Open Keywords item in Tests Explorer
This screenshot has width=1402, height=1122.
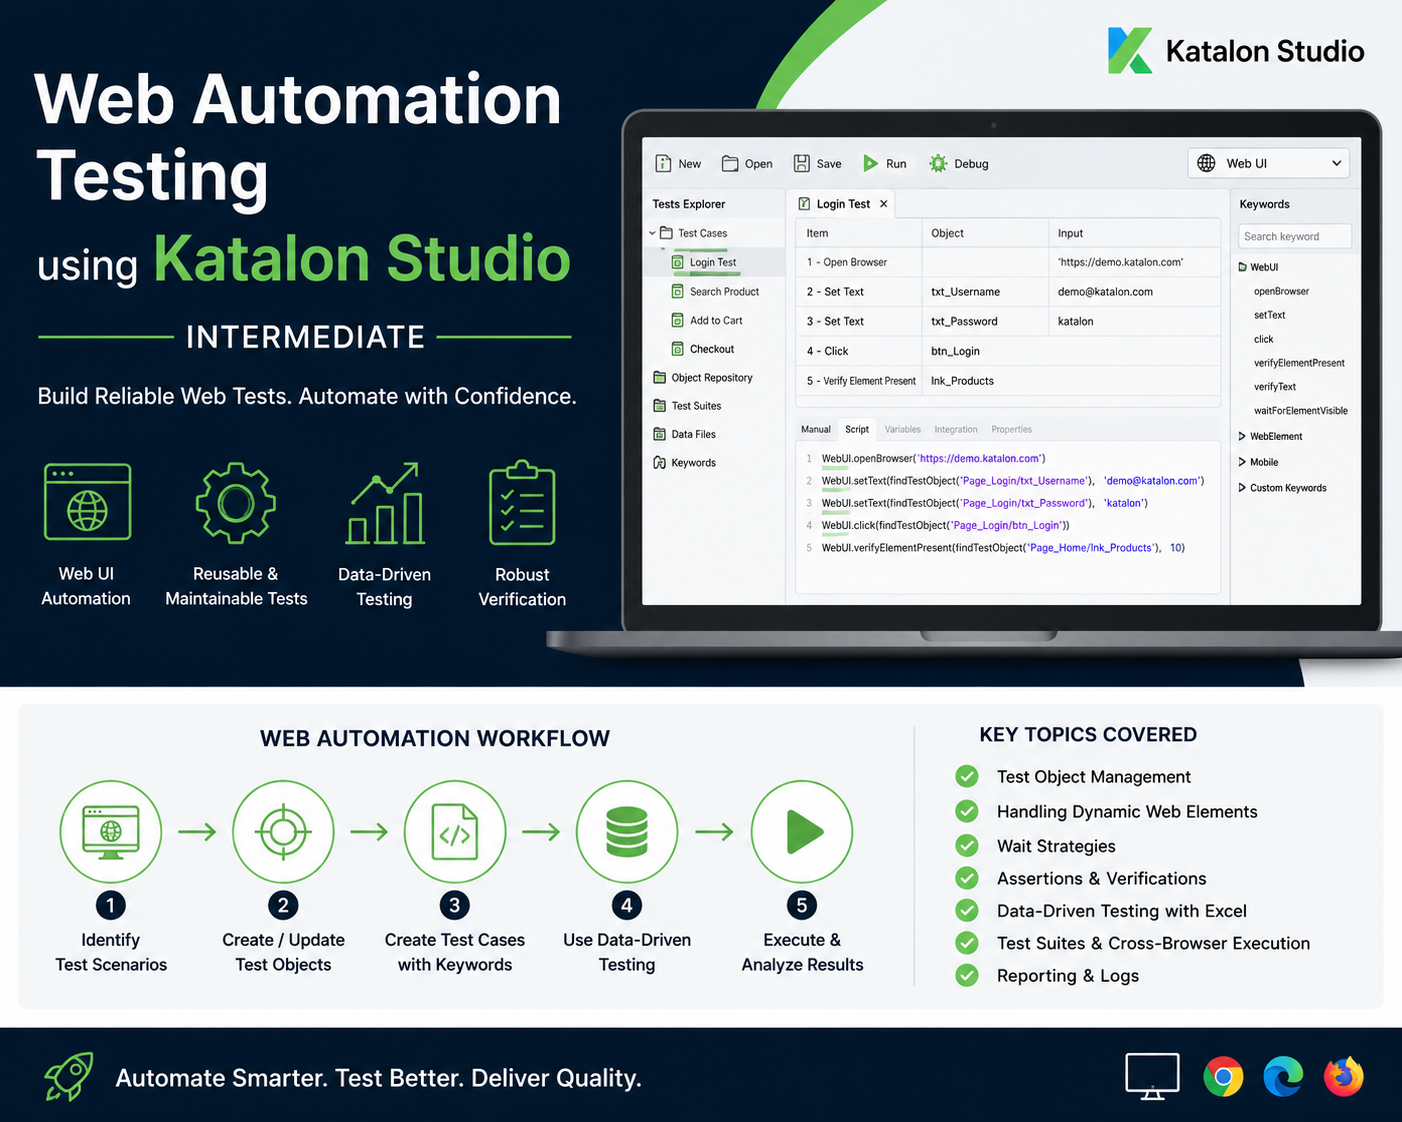coord(693,462)
